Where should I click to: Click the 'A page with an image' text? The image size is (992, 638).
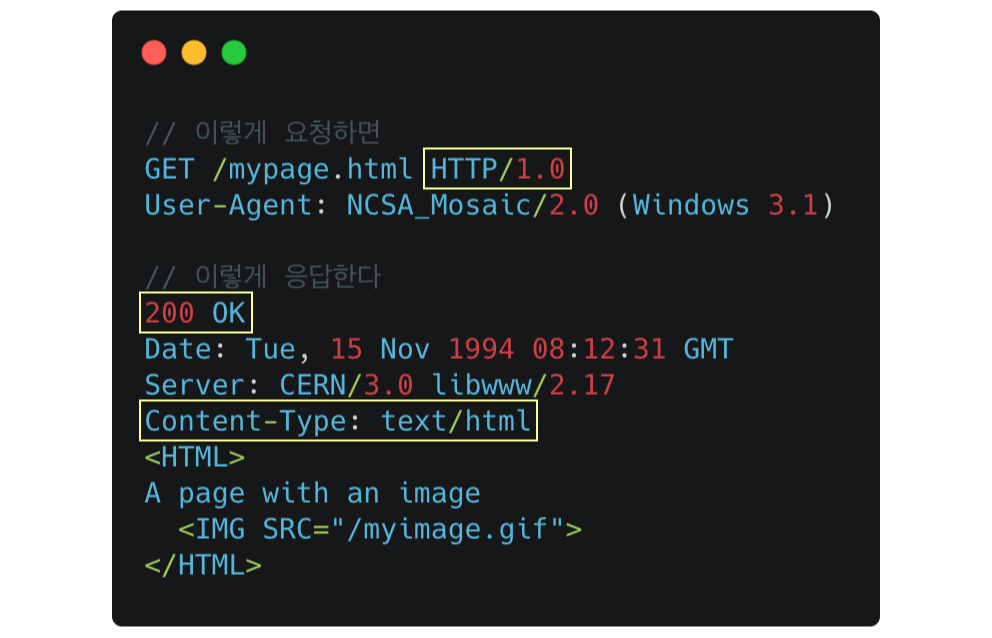pos(313,494)
